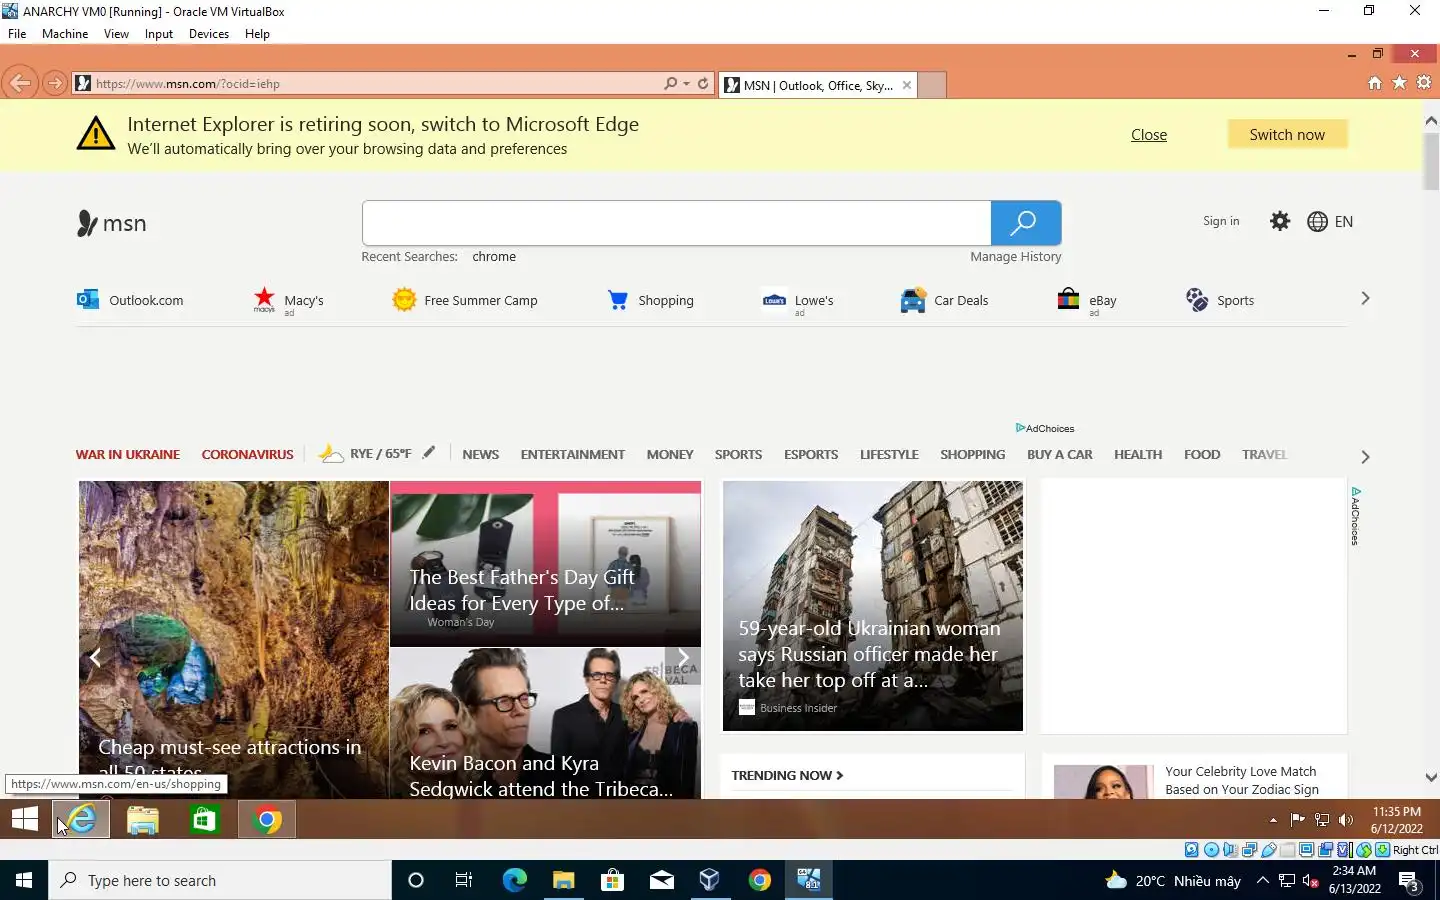Open the VirtualBox Machine menu
The height and width of the screenshot is (900, 1440).
[65, 33]
